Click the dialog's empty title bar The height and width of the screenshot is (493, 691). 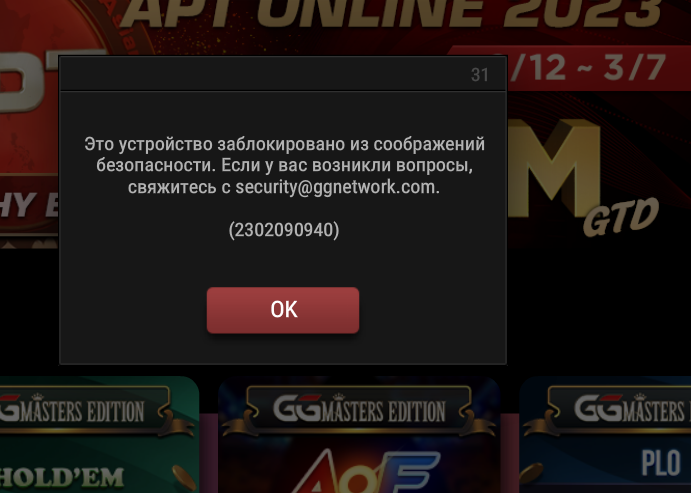pos(264,74)
